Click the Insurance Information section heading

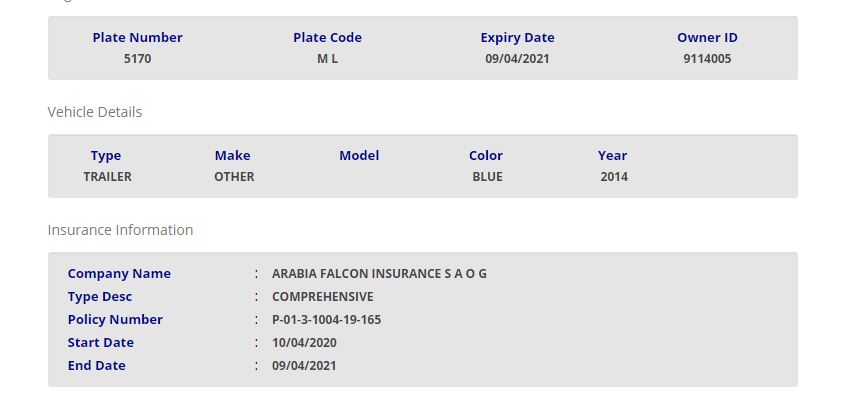pos(120,230)
